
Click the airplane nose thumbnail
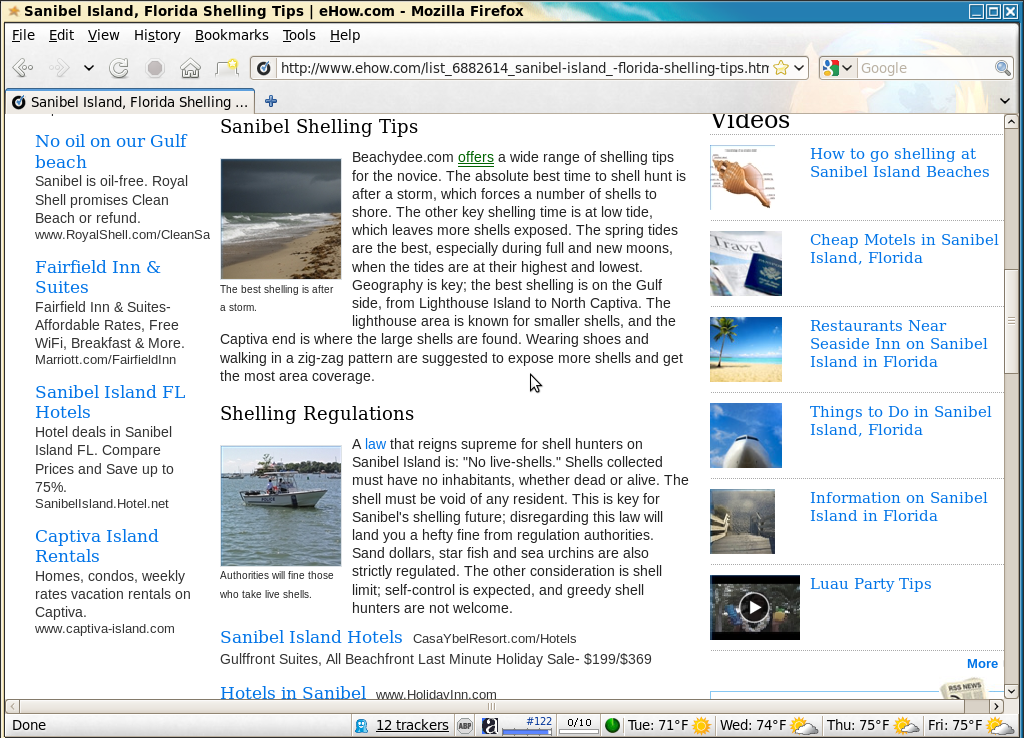(x=746, y=436)
